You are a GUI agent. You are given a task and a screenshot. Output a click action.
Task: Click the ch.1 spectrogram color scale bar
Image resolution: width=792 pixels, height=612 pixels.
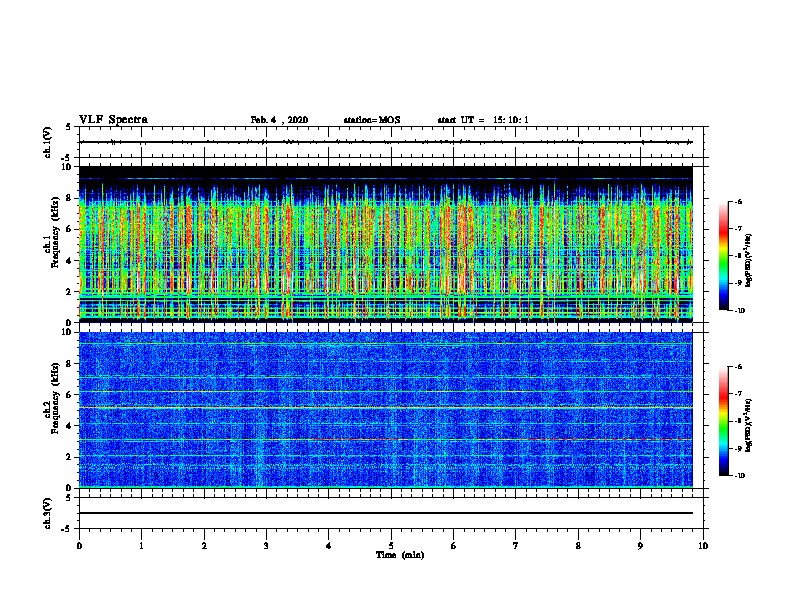click(x=724, y=256)
